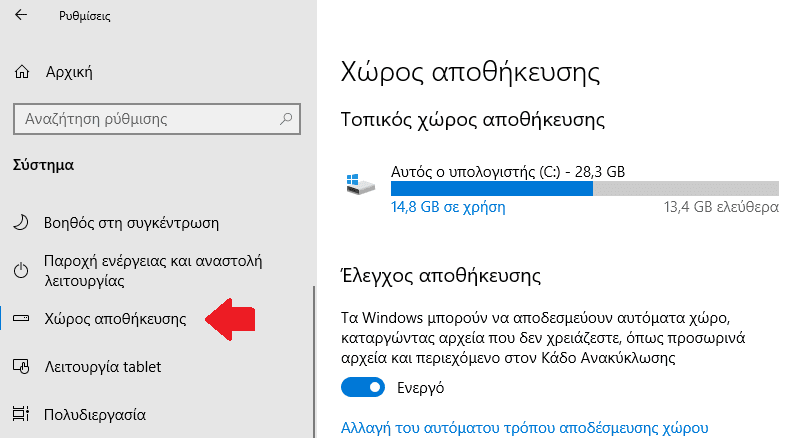Click the sidebar vertical scrollbar
The width and height of the screenshot is (789, 438).
314,361
